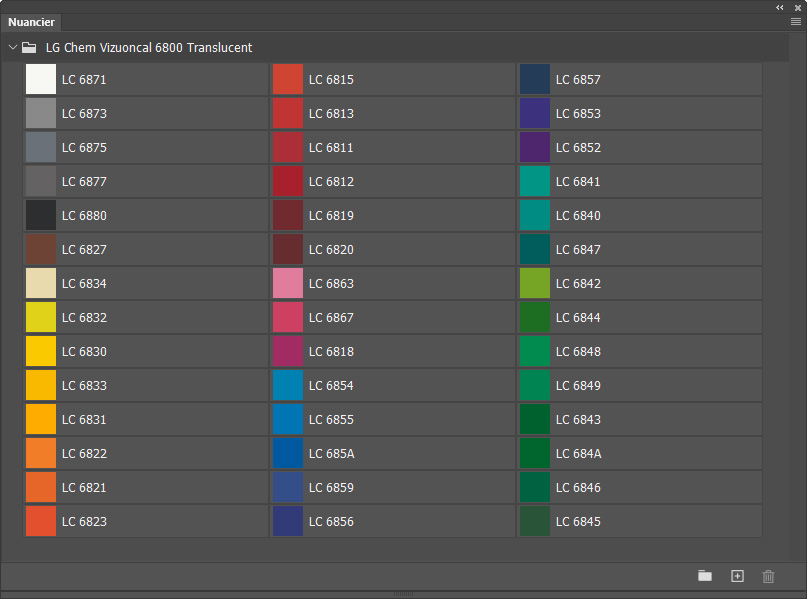Screen dimensions: 807x599
Task: Select the LC 685A swatch
Action: 288,453
